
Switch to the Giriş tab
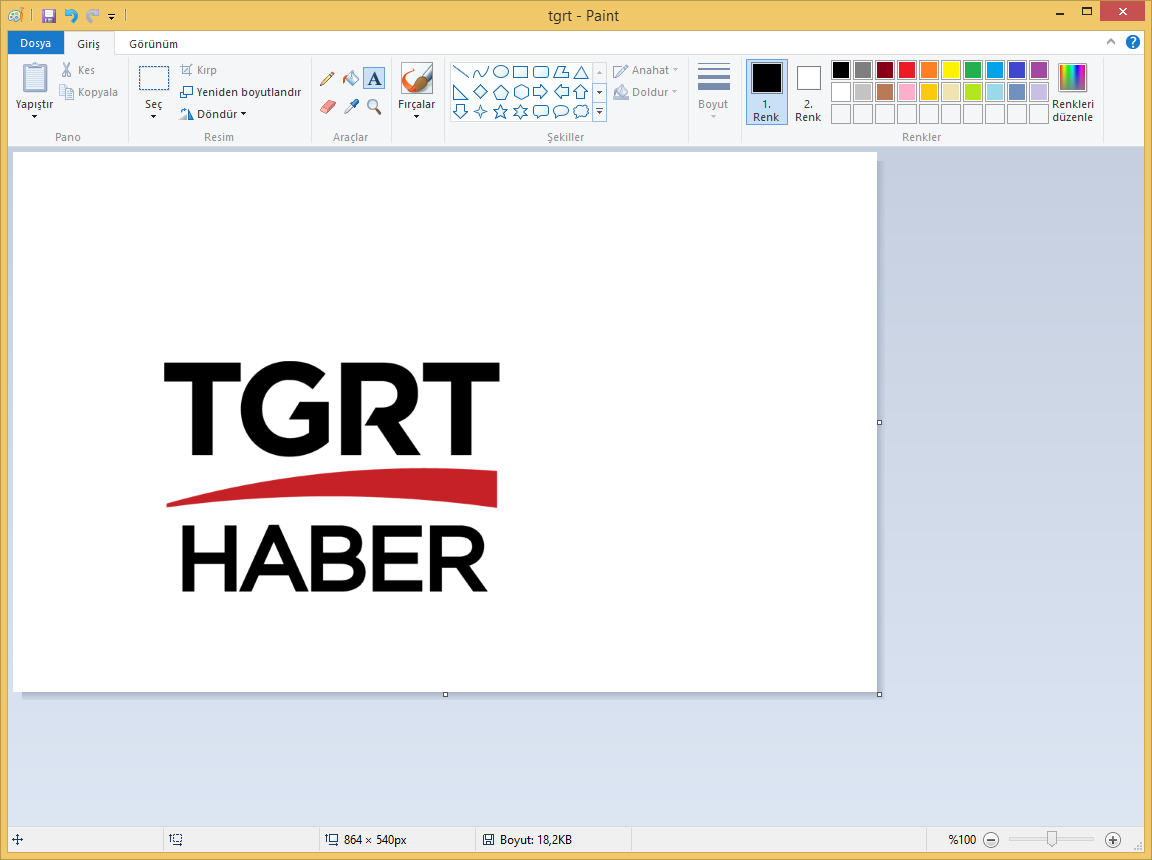[88, 44]
